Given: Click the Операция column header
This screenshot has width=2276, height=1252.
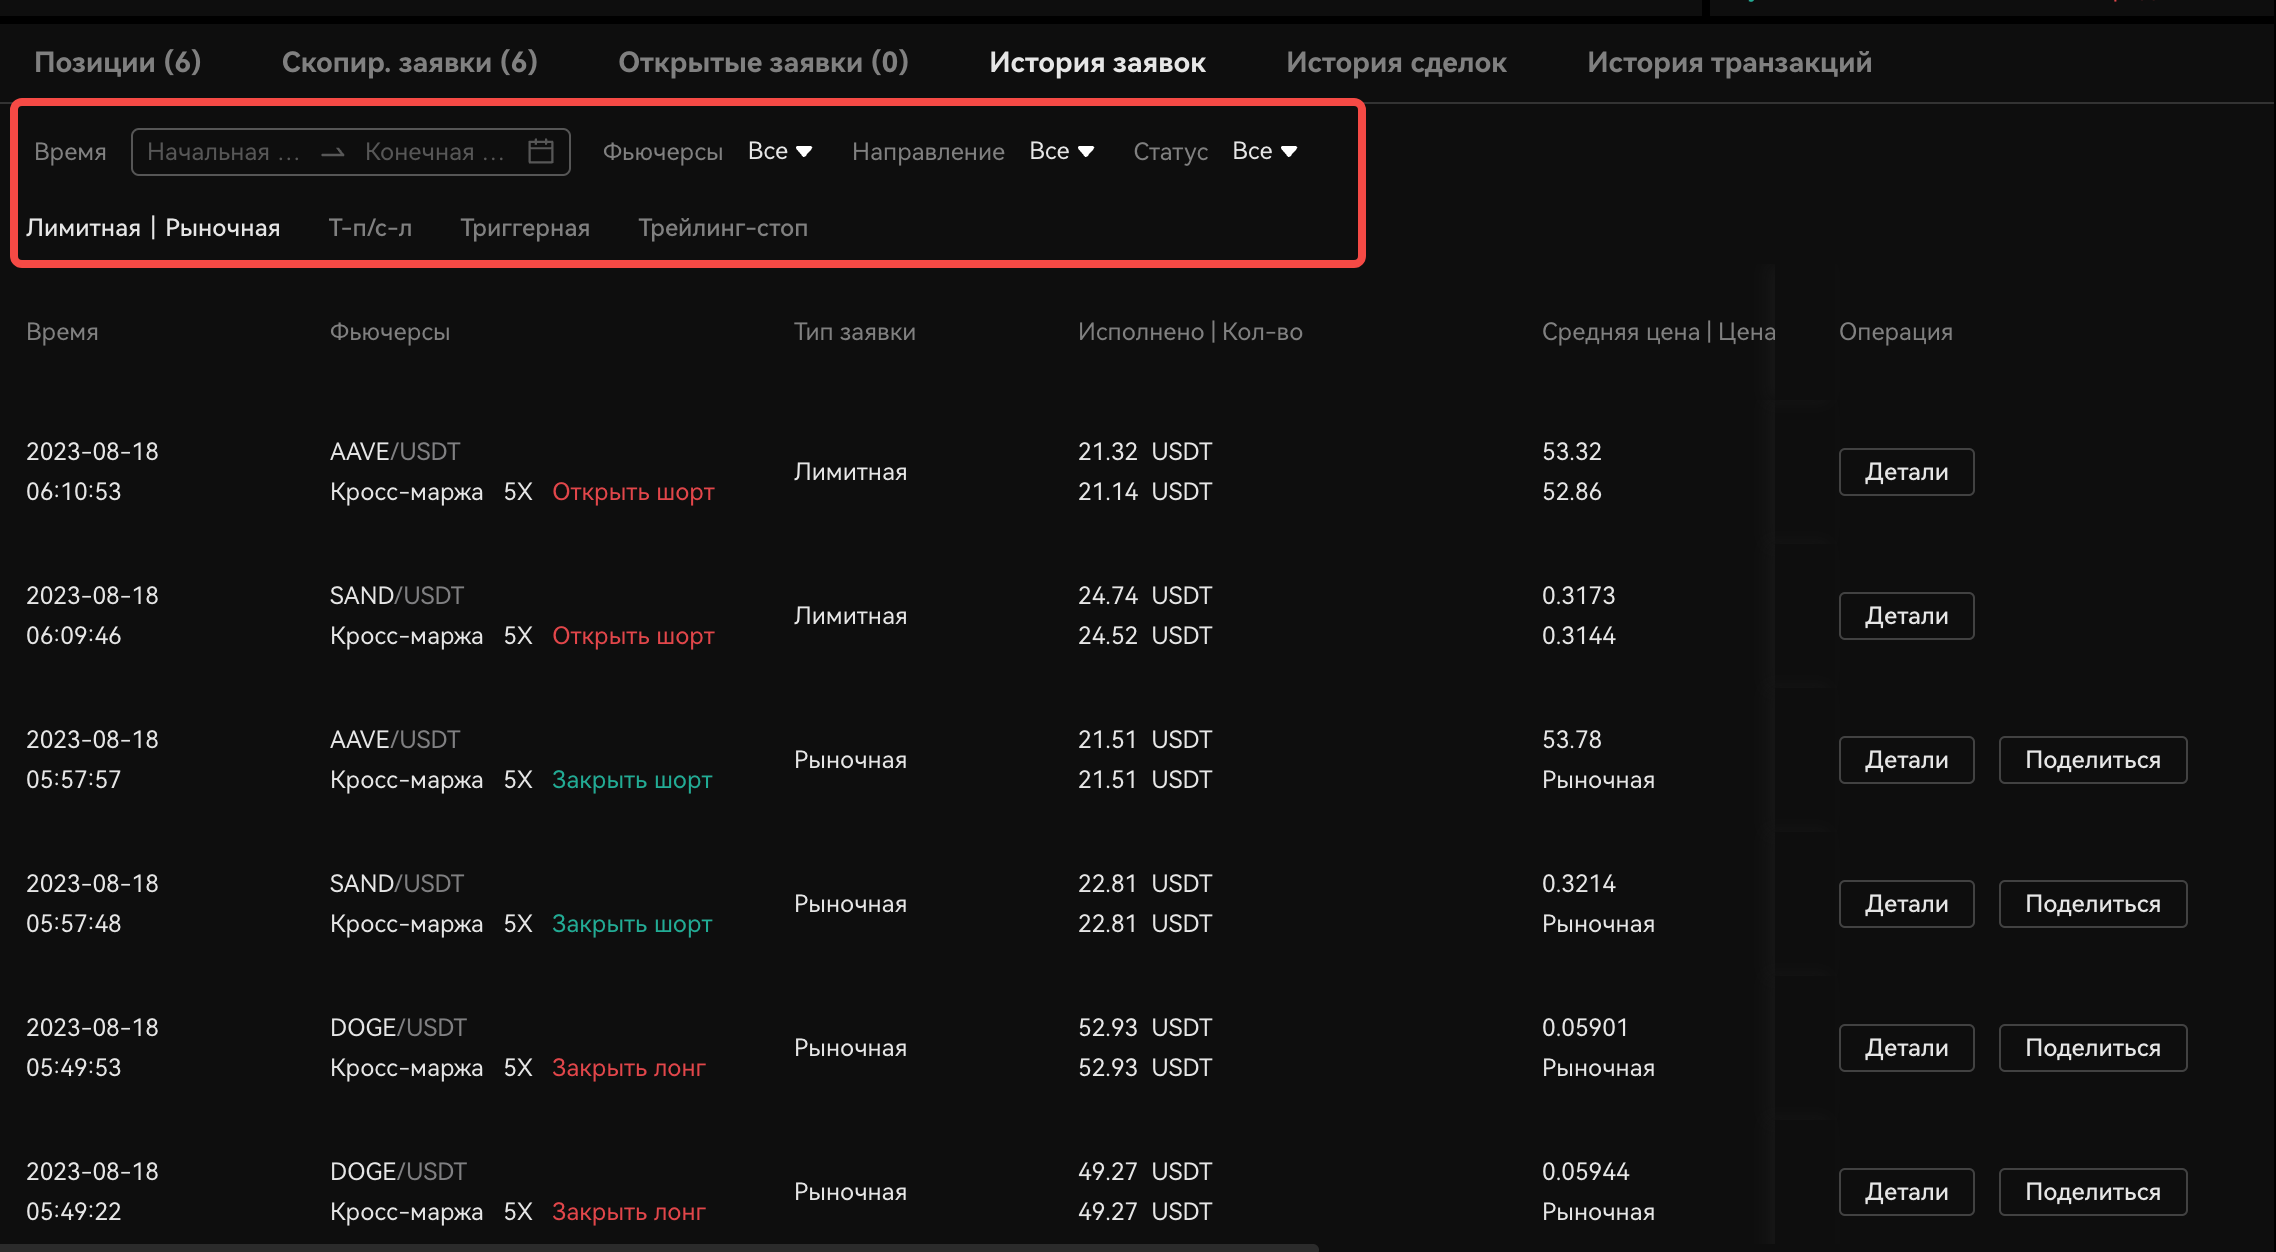Looking at the screenshot, I should 1896,332.
